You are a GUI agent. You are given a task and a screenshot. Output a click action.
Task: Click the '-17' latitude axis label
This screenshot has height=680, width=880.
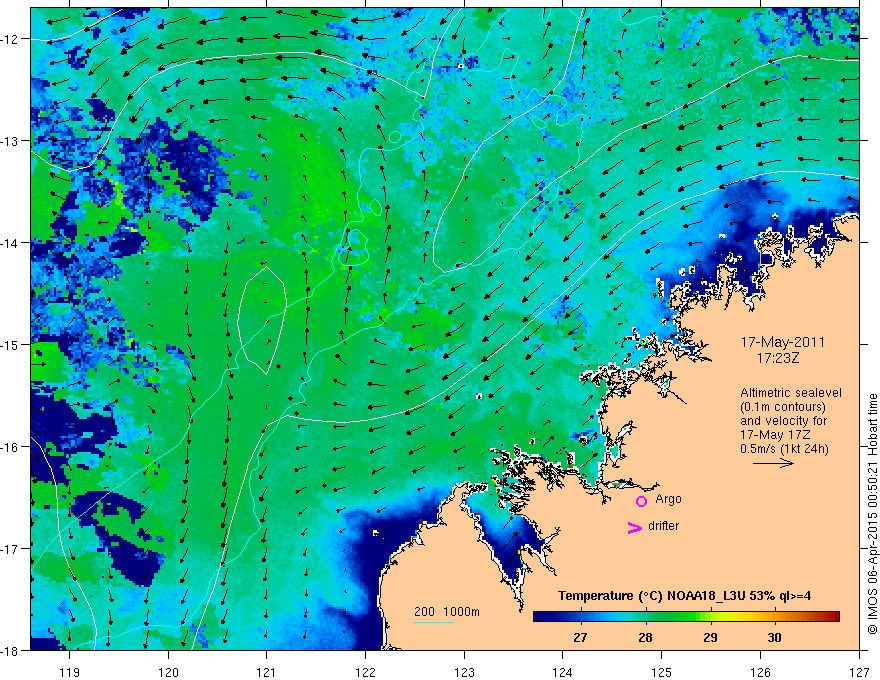(x=12, y=548)
